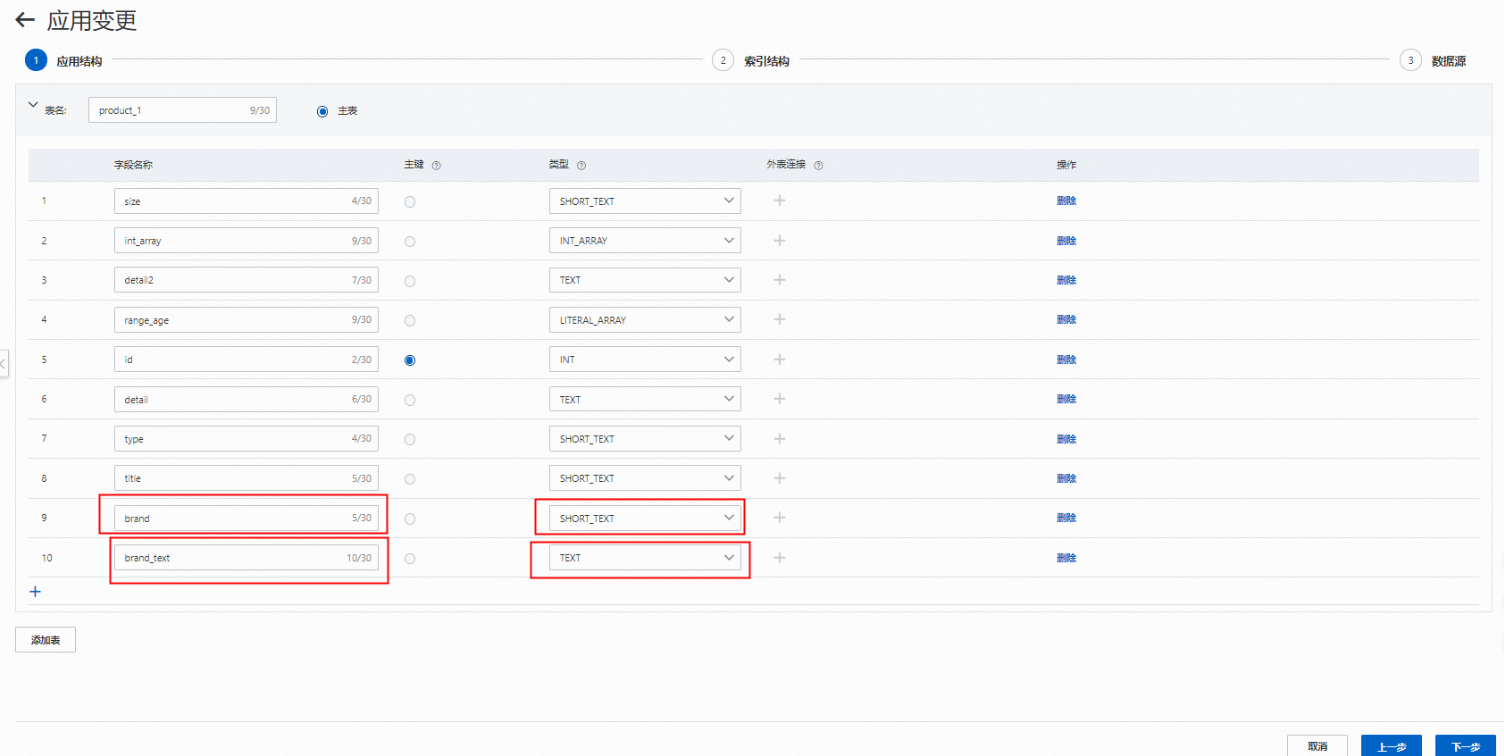The width and height of the screenshot is (1504, 756).
Task: Open the type dropdown for detail
Action: 645,399
